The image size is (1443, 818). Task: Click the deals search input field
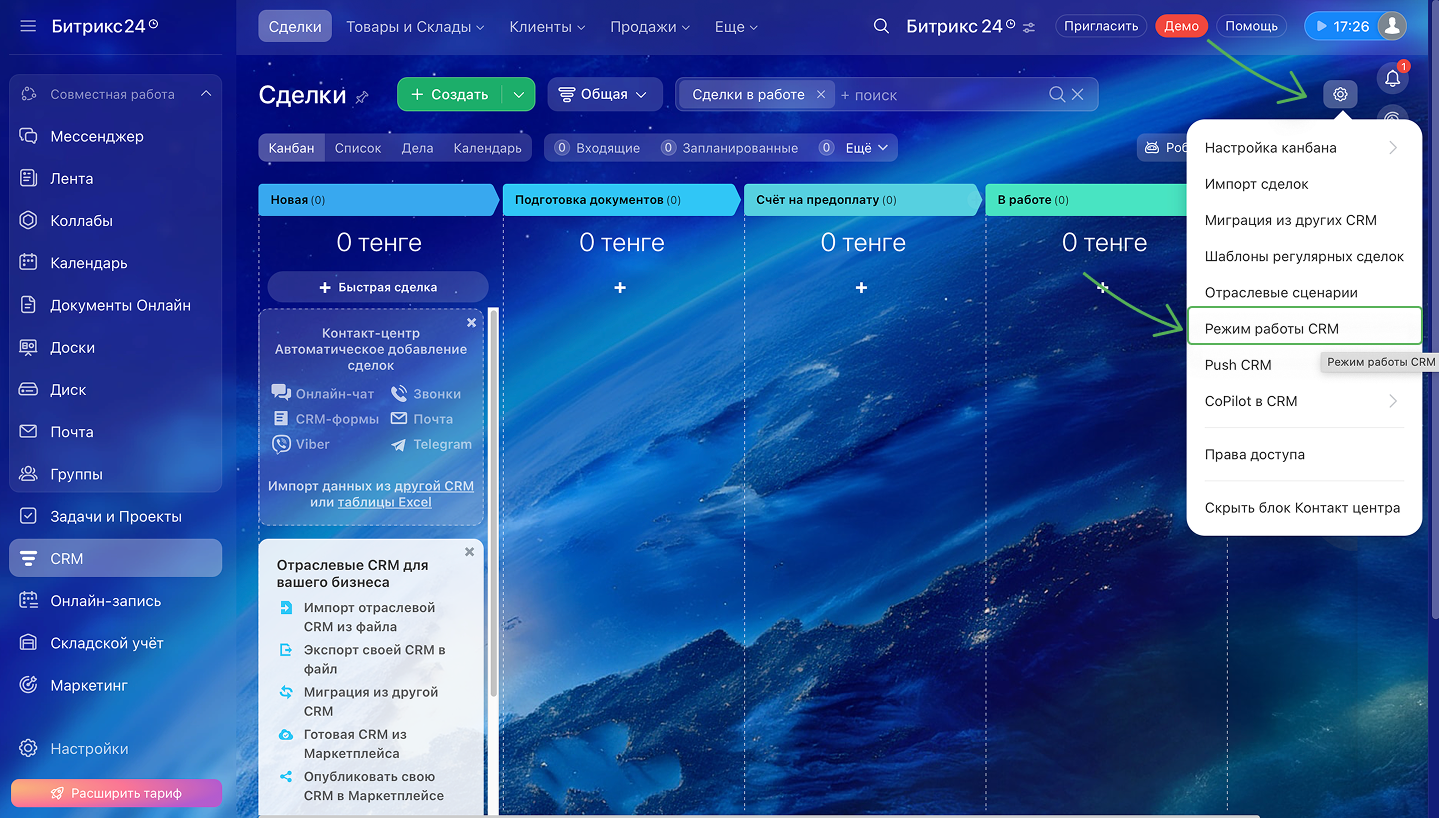(938, 95)
